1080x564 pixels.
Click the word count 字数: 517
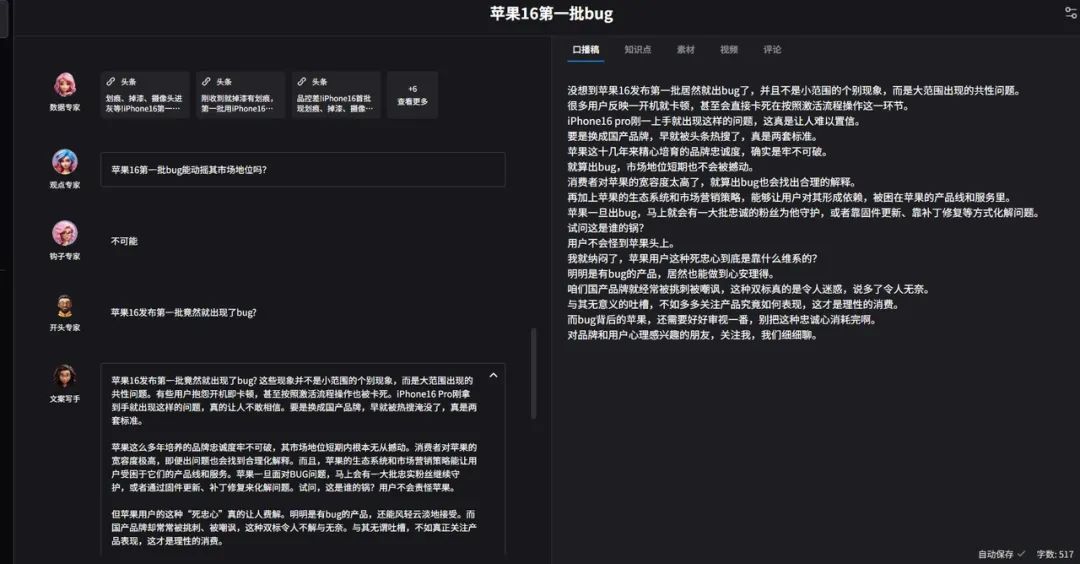point(1055,554)
